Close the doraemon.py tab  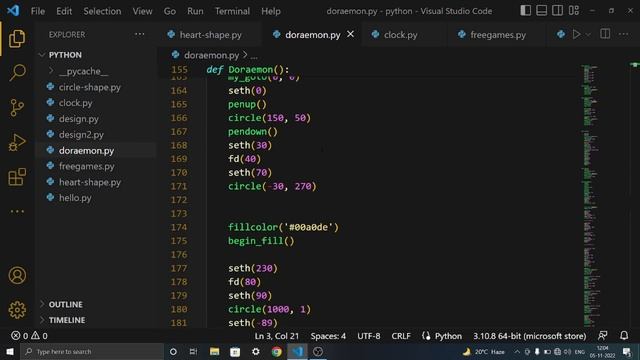click(x=350, y=34)
